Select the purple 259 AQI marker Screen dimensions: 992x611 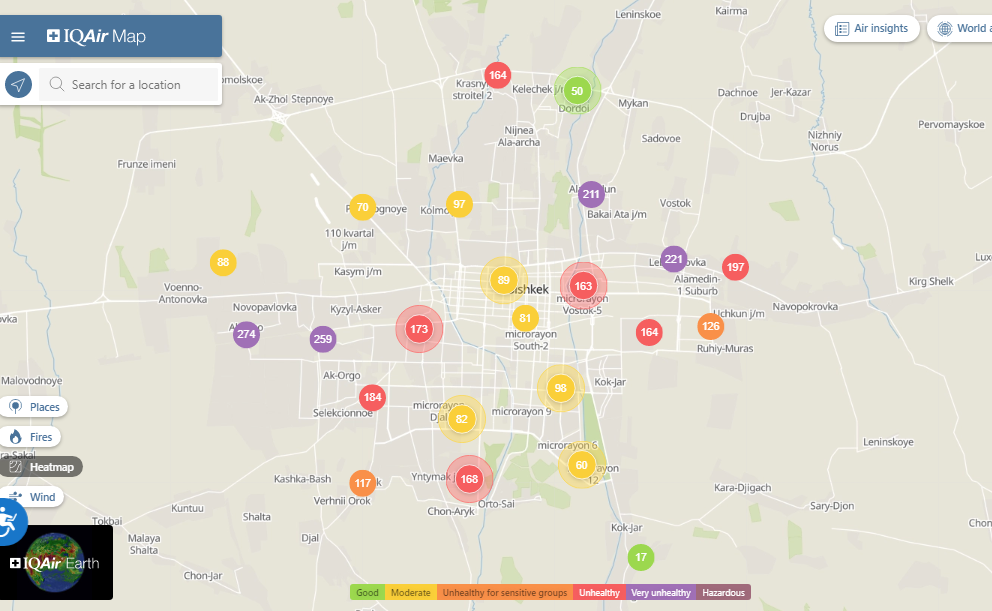pyautogui.click(x=322, y=339)
